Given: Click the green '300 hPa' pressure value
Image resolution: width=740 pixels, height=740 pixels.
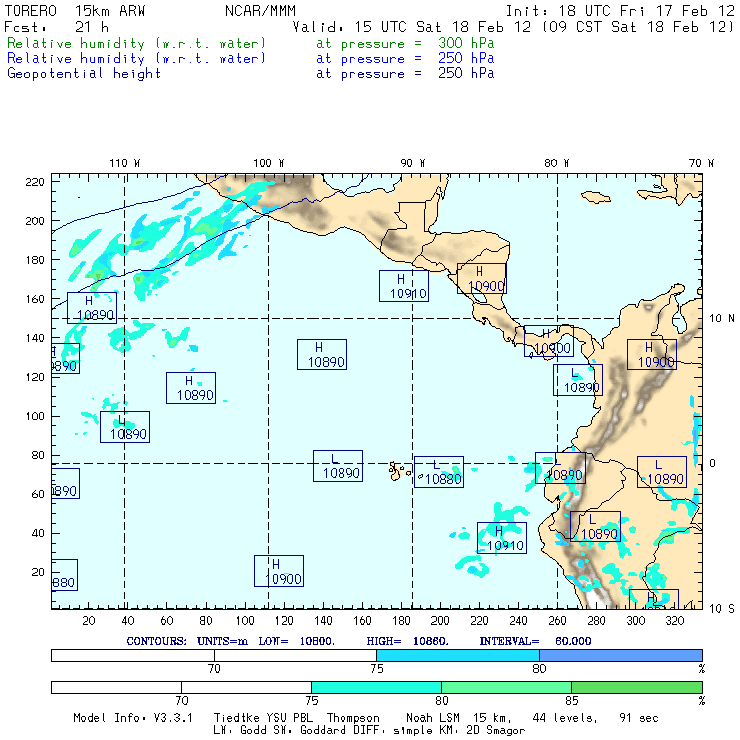Looking at the screenshot, I should 466,43.
